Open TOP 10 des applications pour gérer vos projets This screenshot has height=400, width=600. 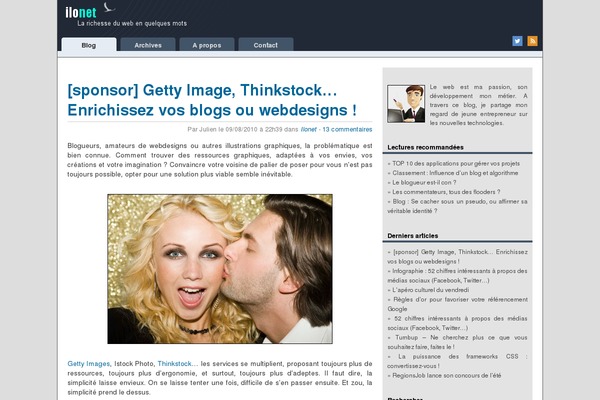click(456, 163)
